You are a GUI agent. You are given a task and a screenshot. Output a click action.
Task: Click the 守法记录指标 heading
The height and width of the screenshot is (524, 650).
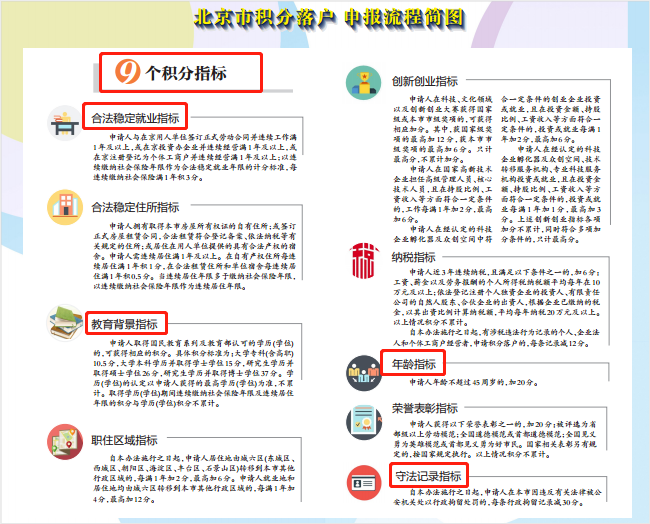[x=426, y=476]
